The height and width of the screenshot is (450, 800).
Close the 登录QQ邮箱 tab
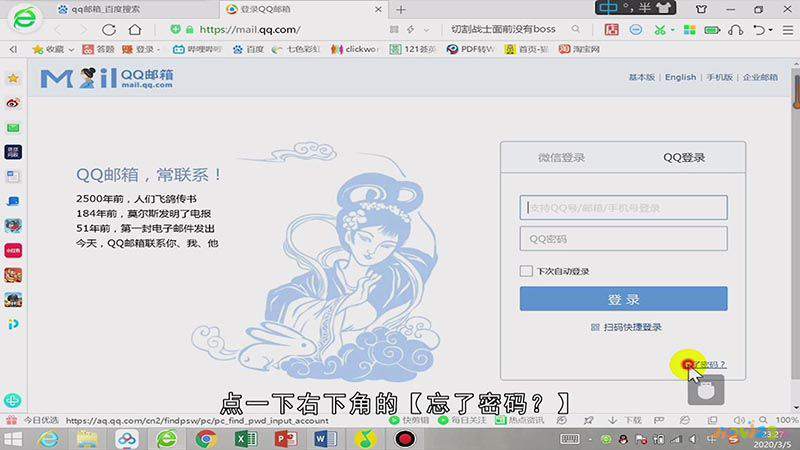[x=378, y=9]
